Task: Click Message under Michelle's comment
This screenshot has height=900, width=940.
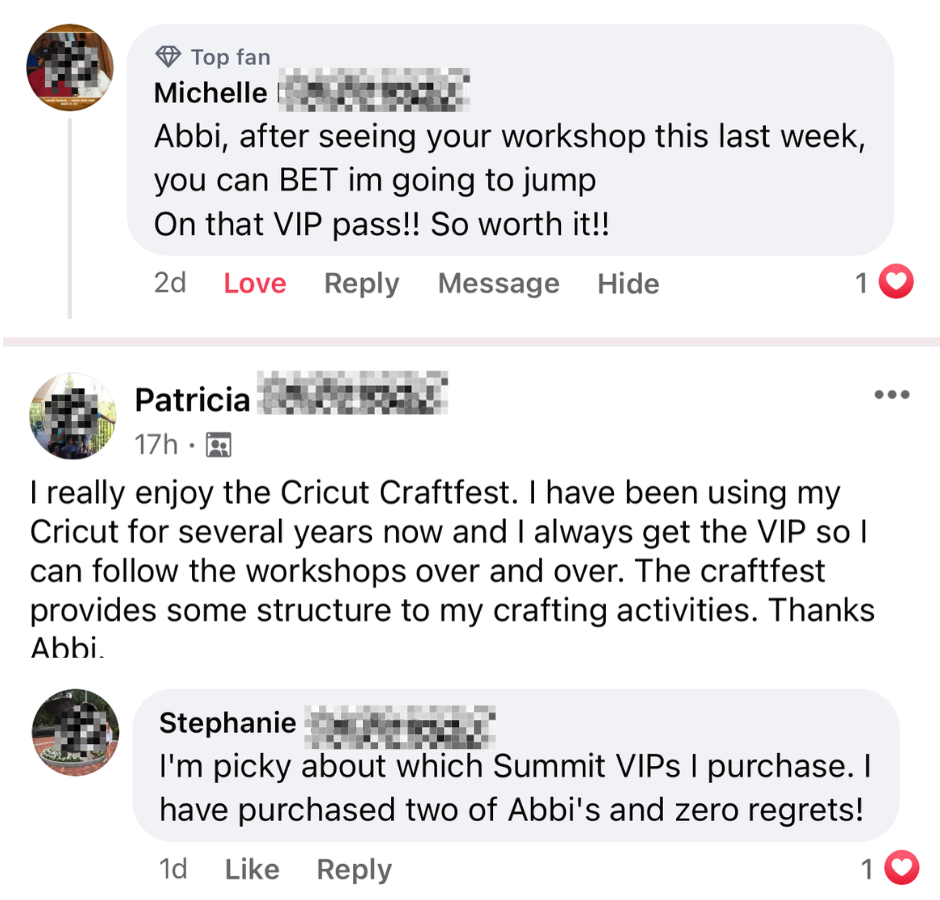Action: click(498, 283)
